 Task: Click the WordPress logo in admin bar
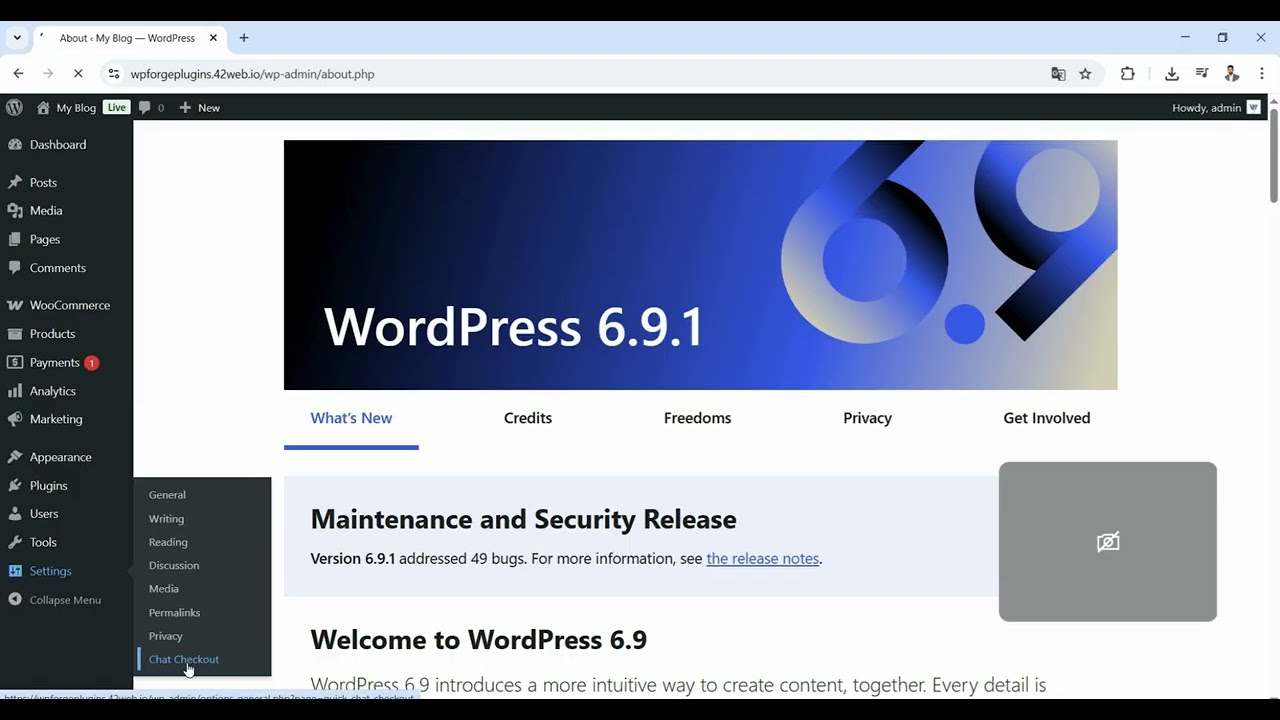[14, 107]
